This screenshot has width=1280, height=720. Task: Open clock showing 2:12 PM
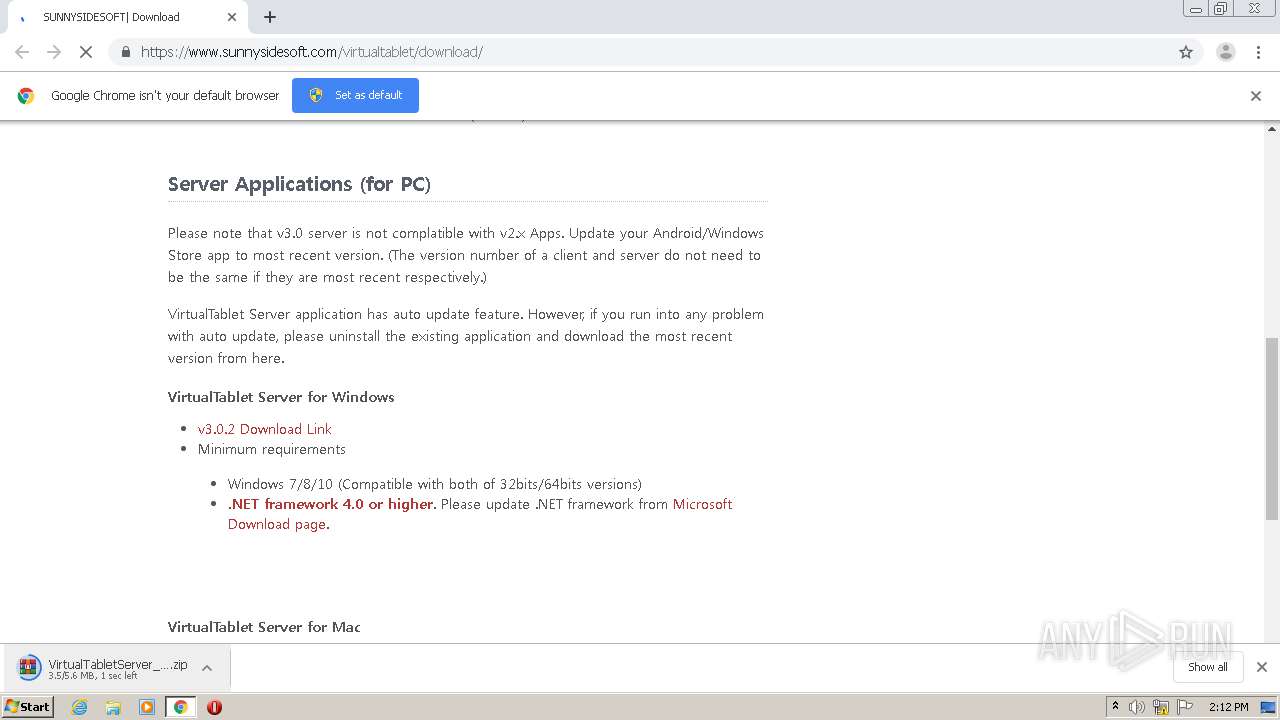1228,707
